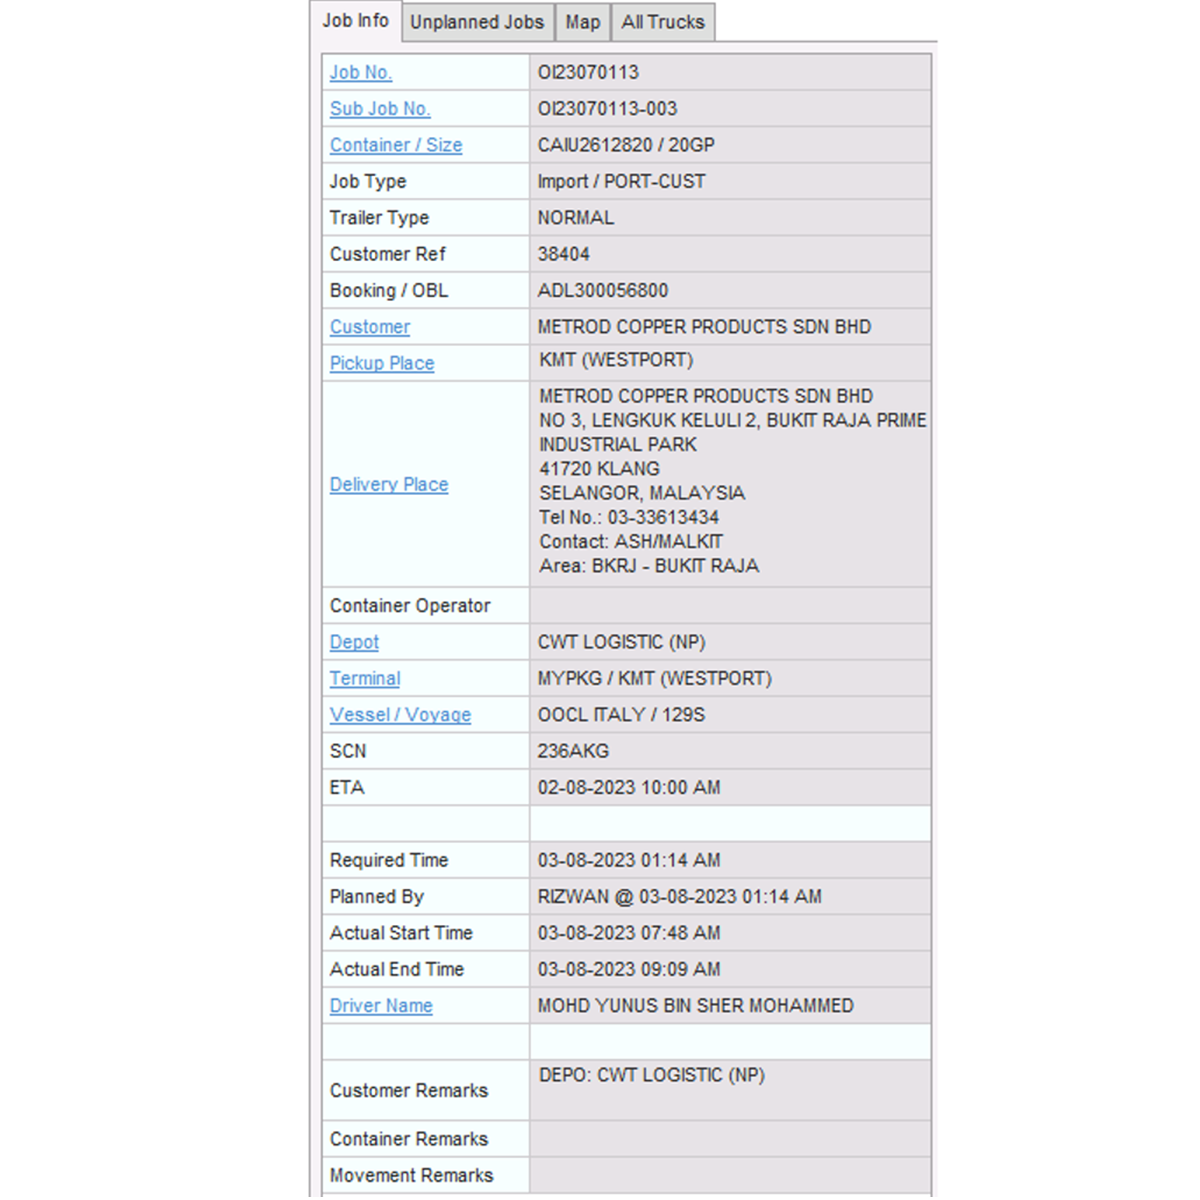Click the Actual Start Time label
1200x1200 pixels.
(x=401, y=933)
